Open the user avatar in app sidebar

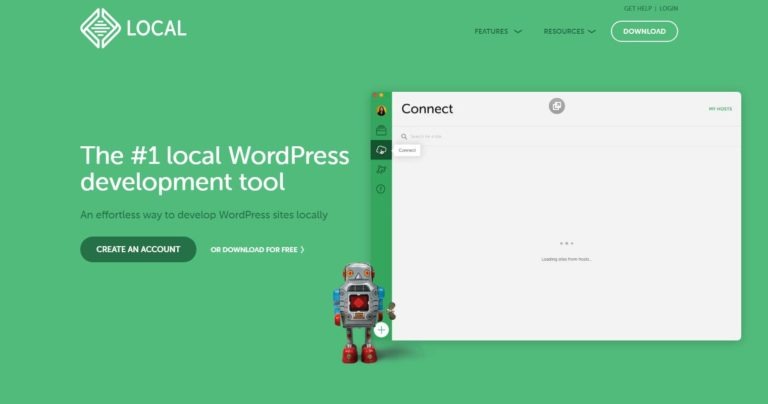(x=381, y=111)
